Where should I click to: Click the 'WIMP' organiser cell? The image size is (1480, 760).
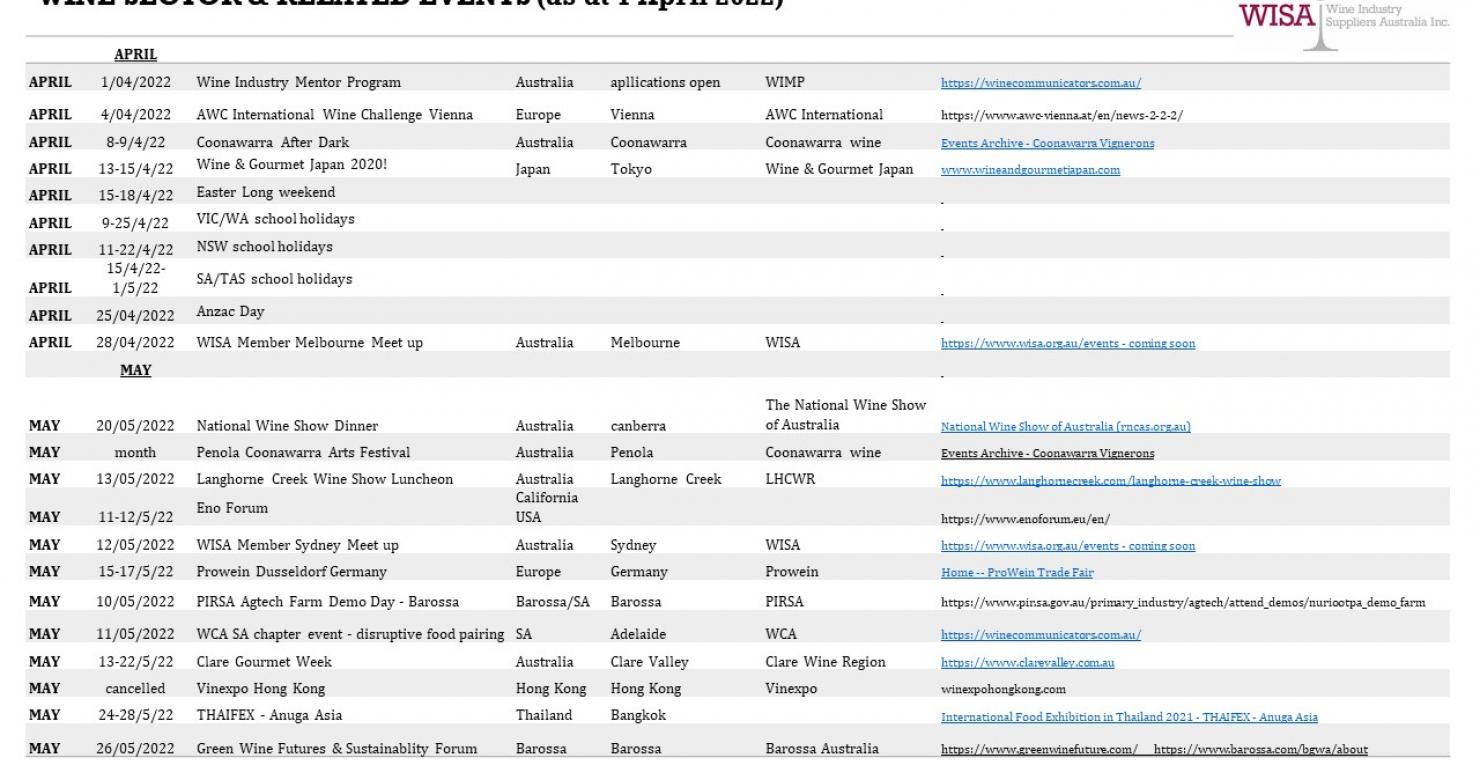(785, 82)
